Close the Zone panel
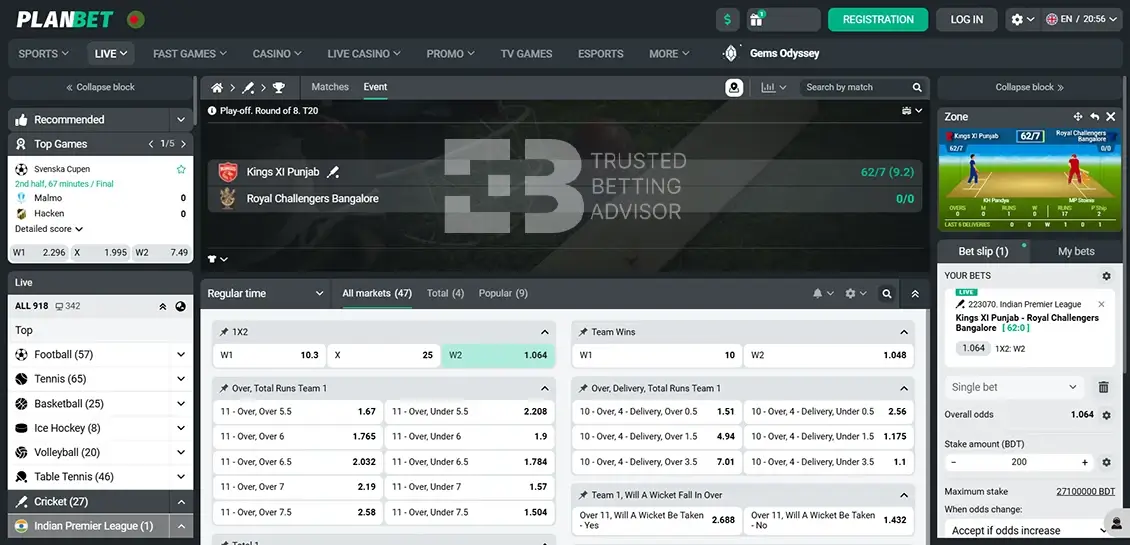 [1111, 117]
